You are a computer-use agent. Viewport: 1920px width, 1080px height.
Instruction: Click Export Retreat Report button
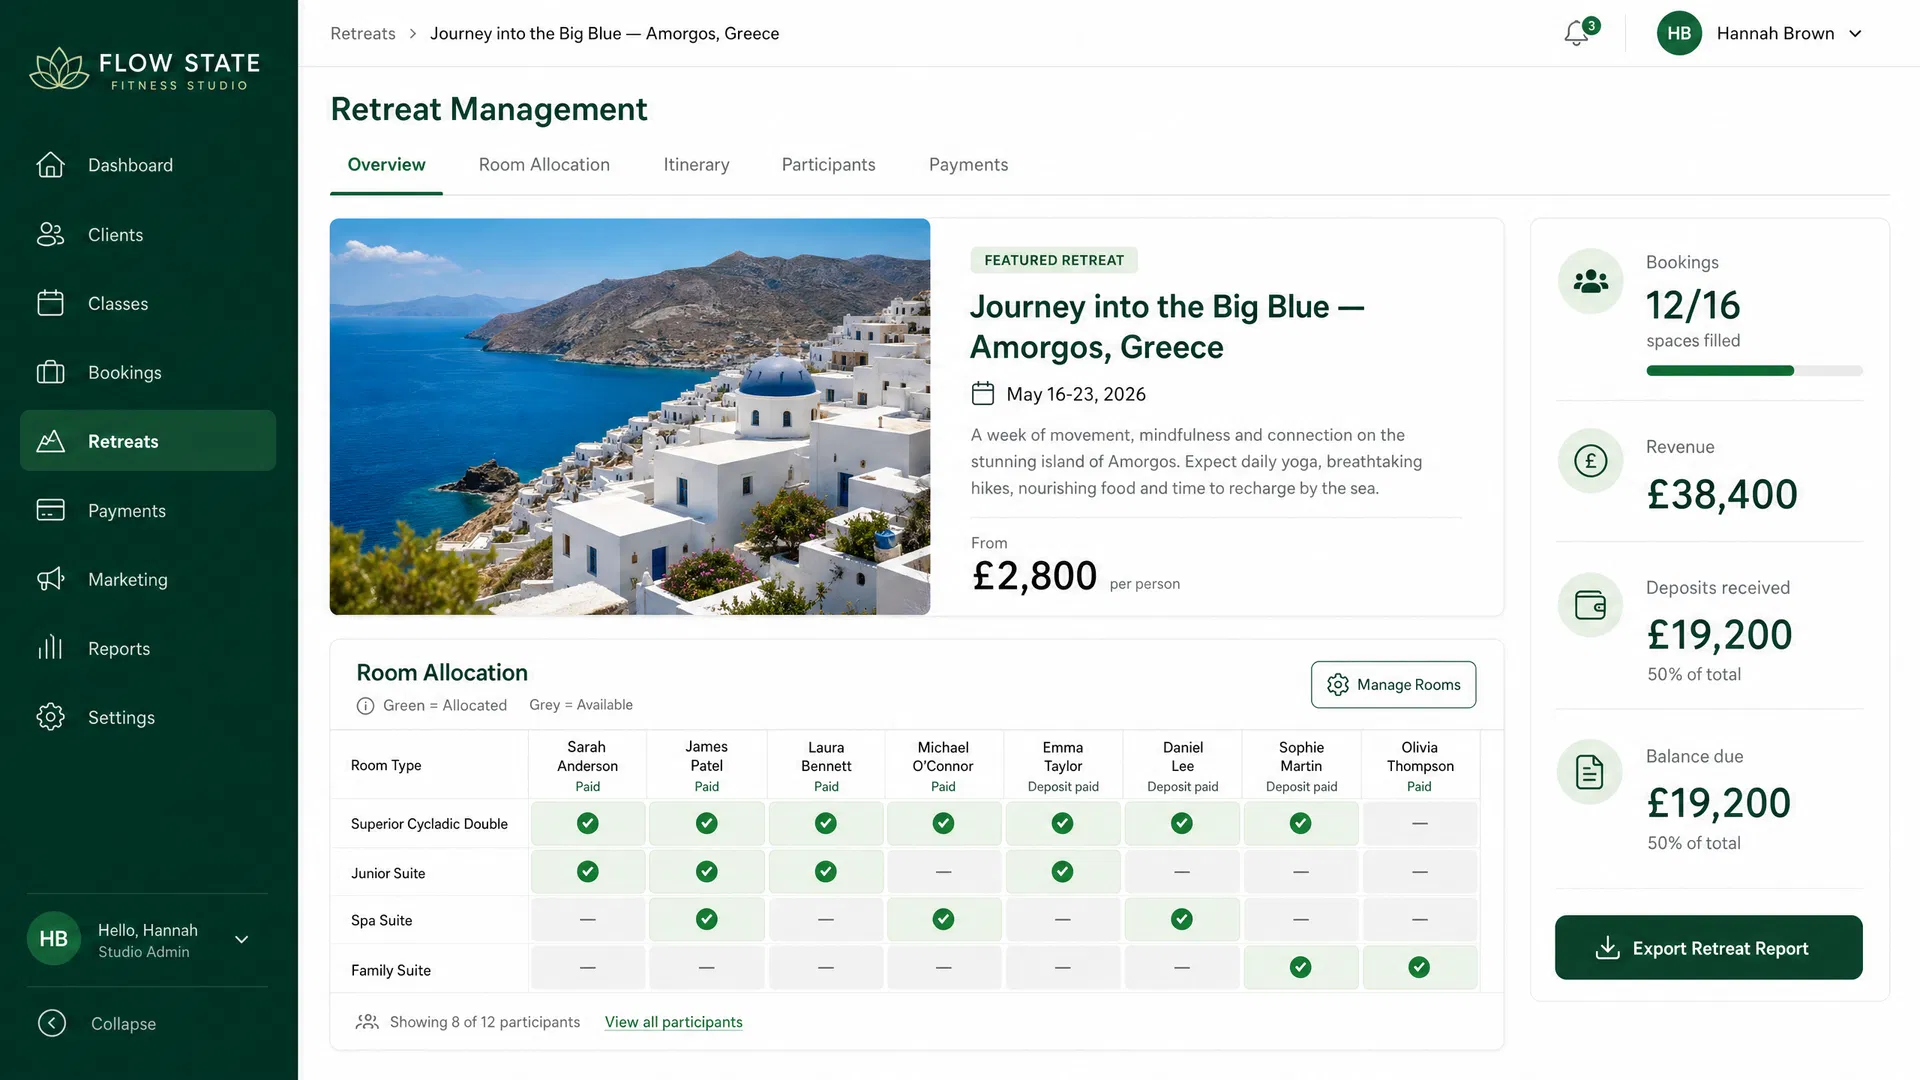point(1708,948)
